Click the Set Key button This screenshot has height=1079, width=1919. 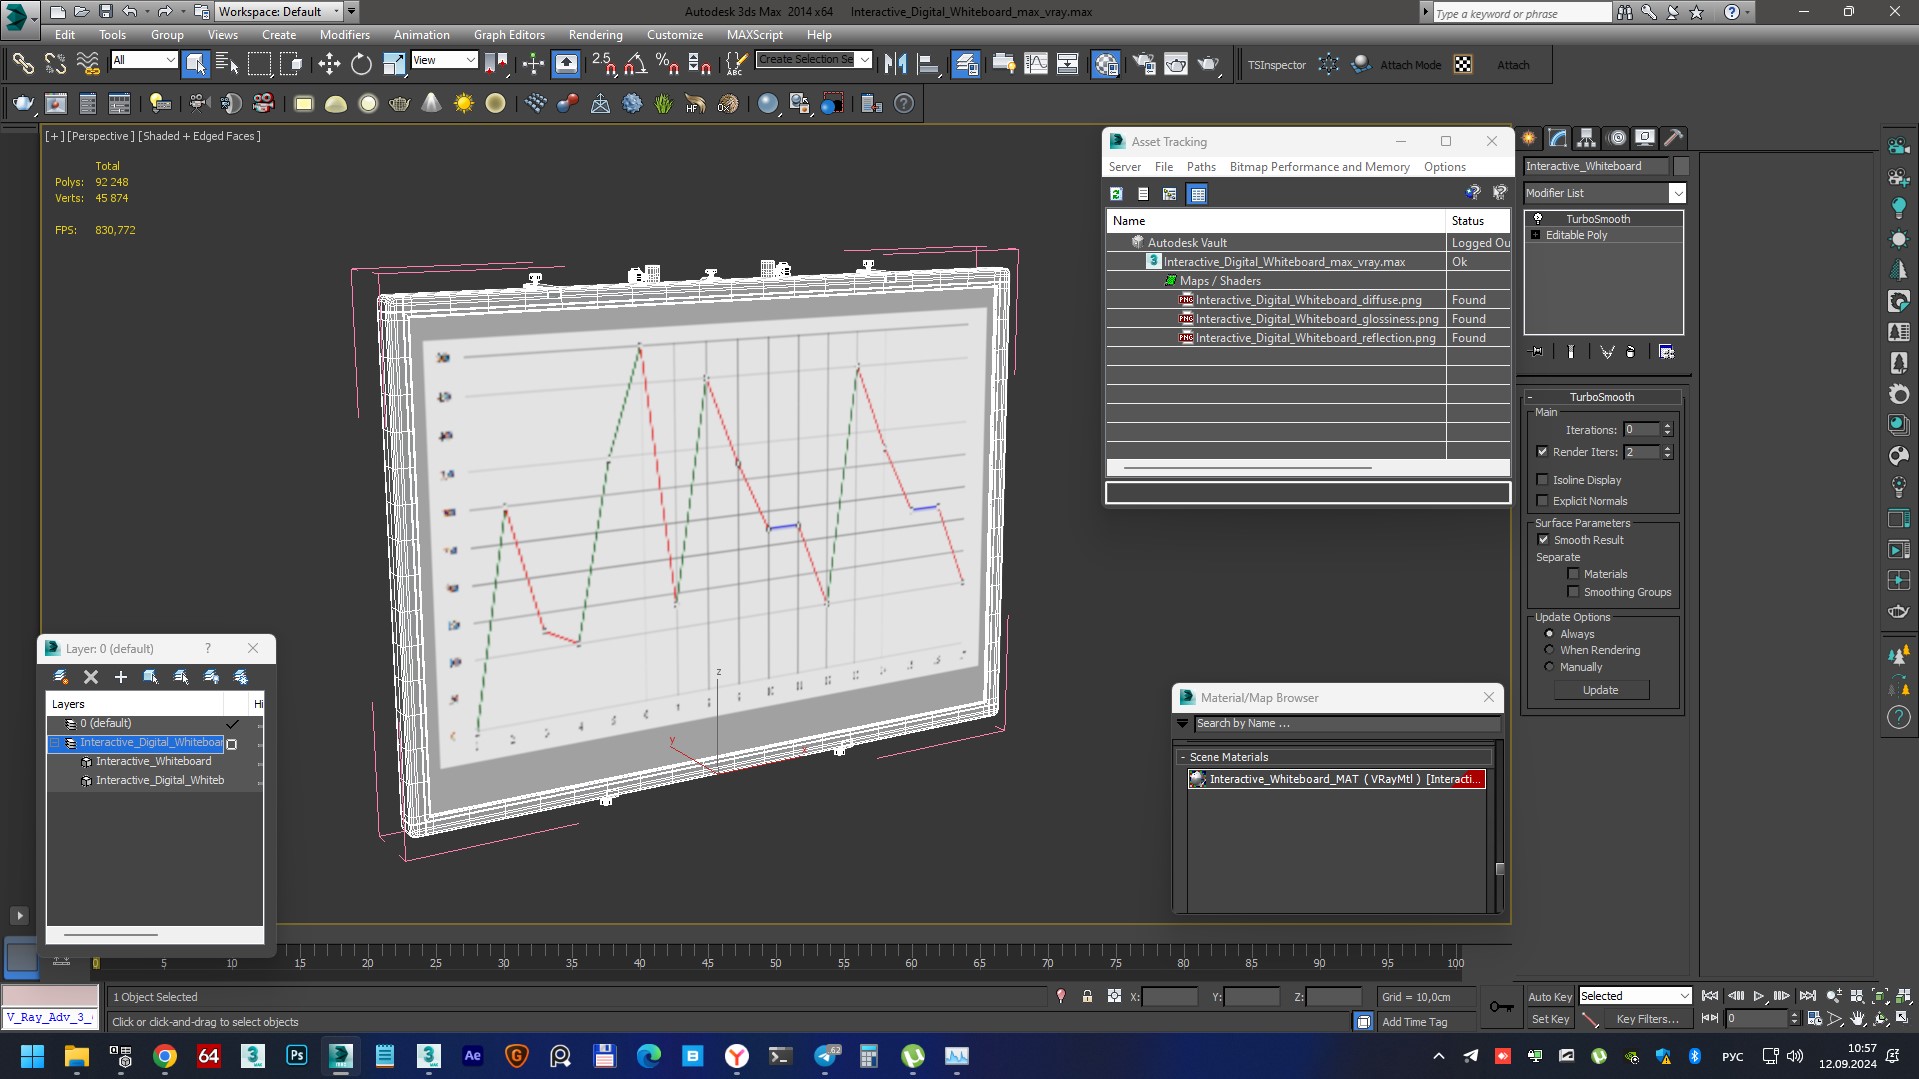1550,1019
